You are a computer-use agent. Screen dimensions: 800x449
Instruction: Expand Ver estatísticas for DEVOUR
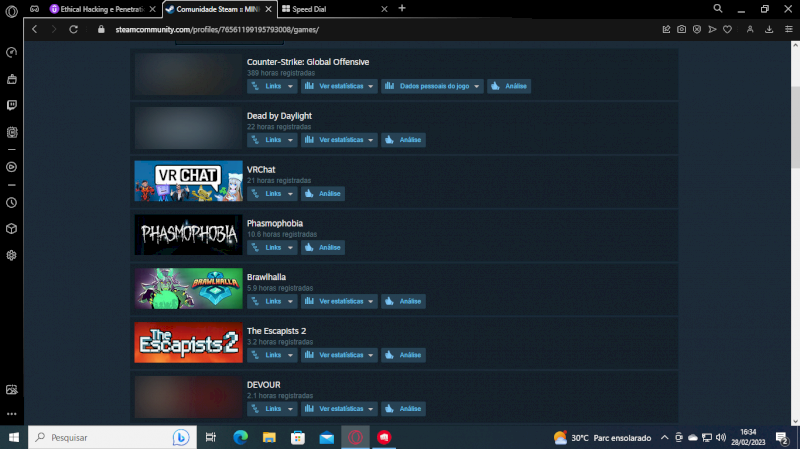(339, 409)
